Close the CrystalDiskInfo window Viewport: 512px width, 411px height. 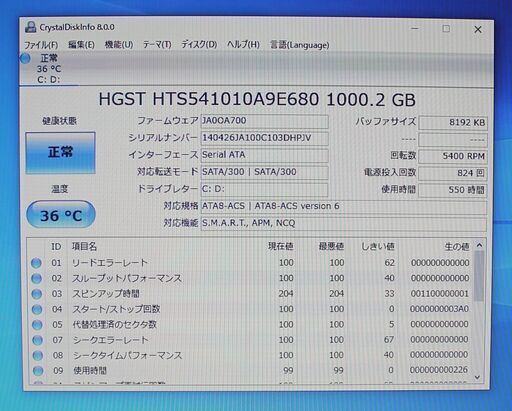tap(478, 30)
